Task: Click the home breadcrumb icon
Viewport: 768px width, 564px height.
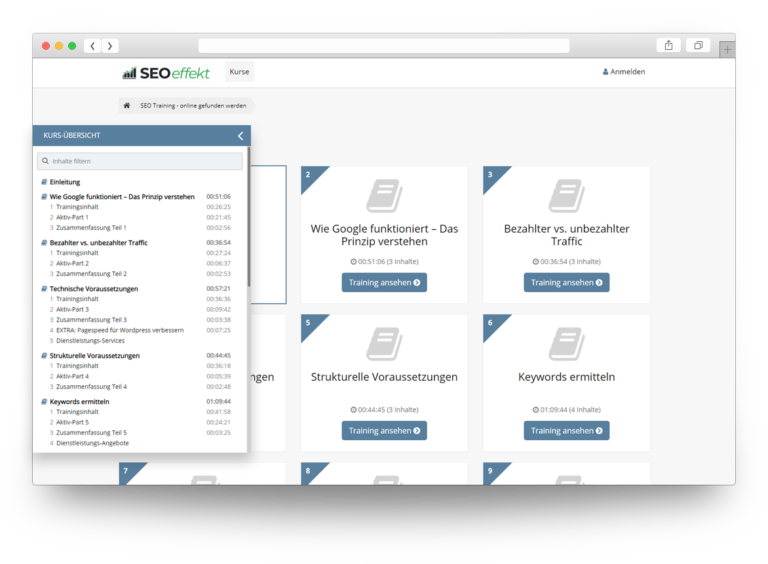Action: coord(126,105)
